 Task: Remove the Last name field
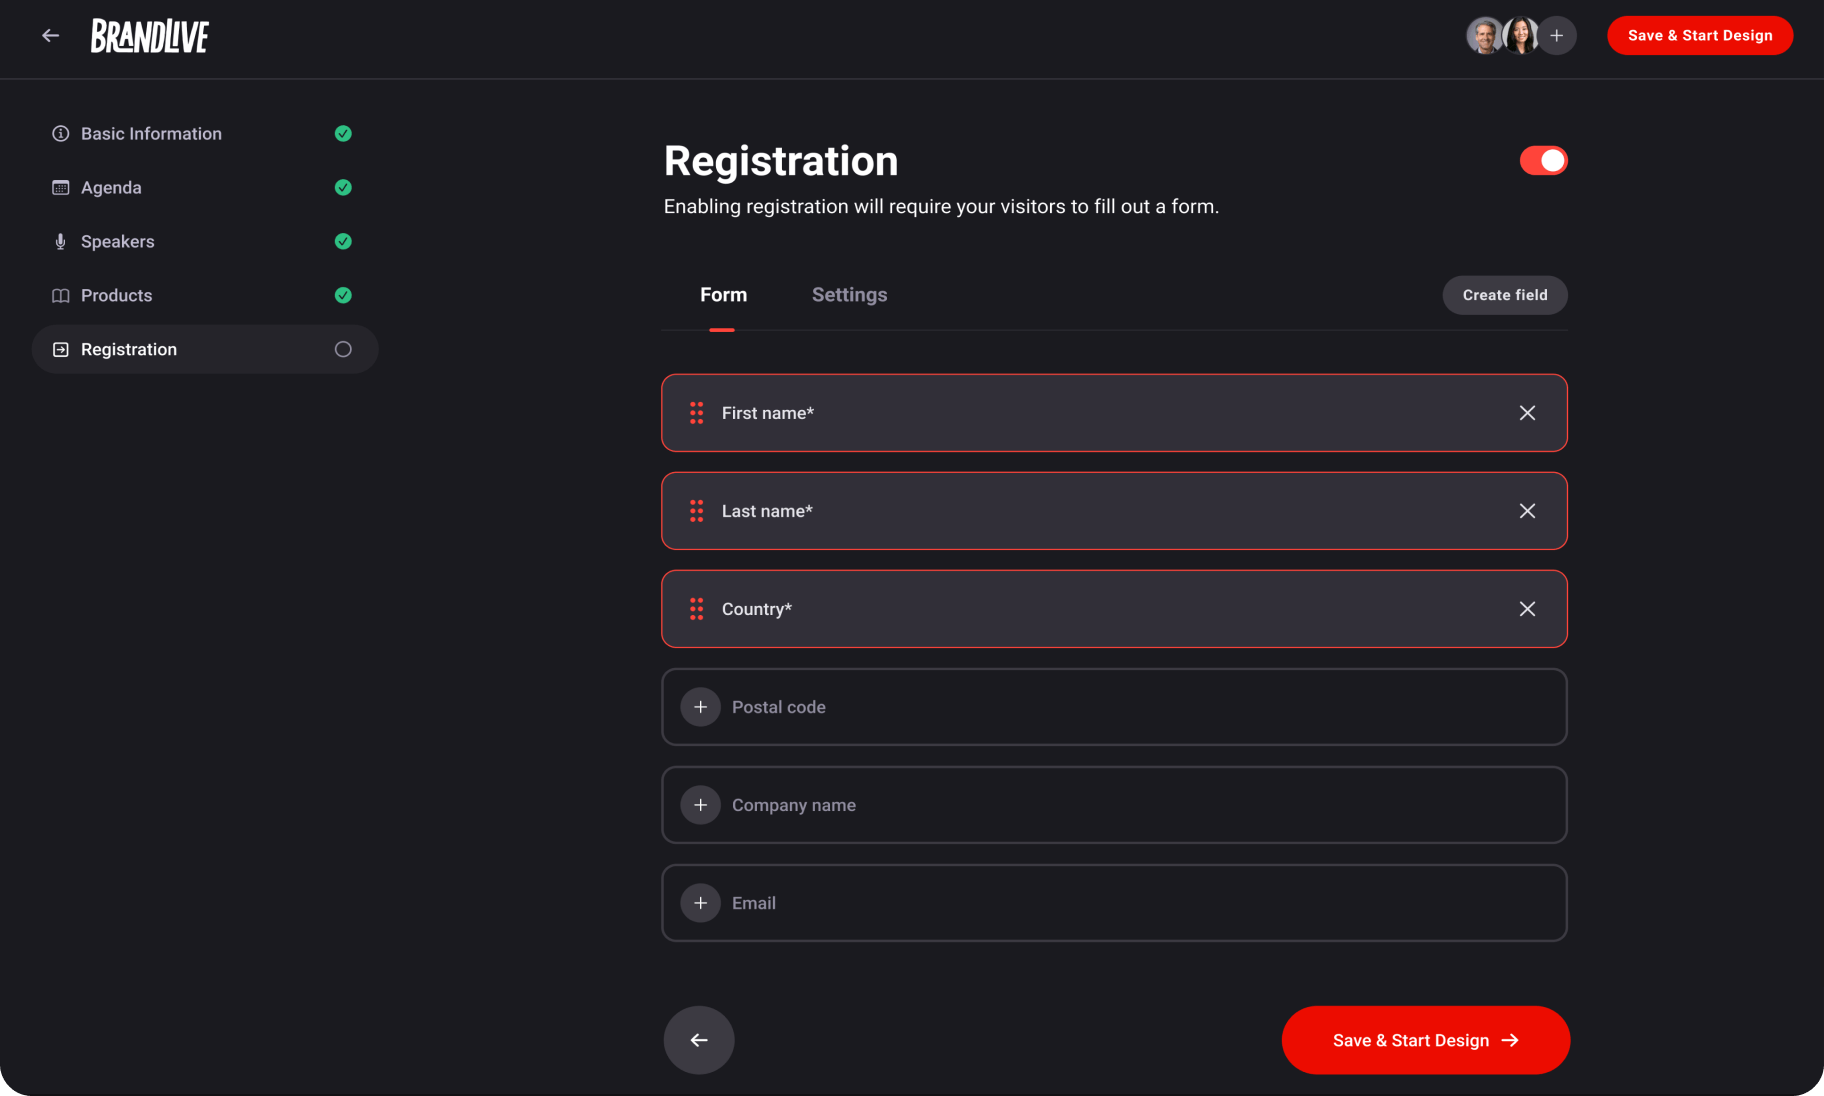coord(1527,511)
